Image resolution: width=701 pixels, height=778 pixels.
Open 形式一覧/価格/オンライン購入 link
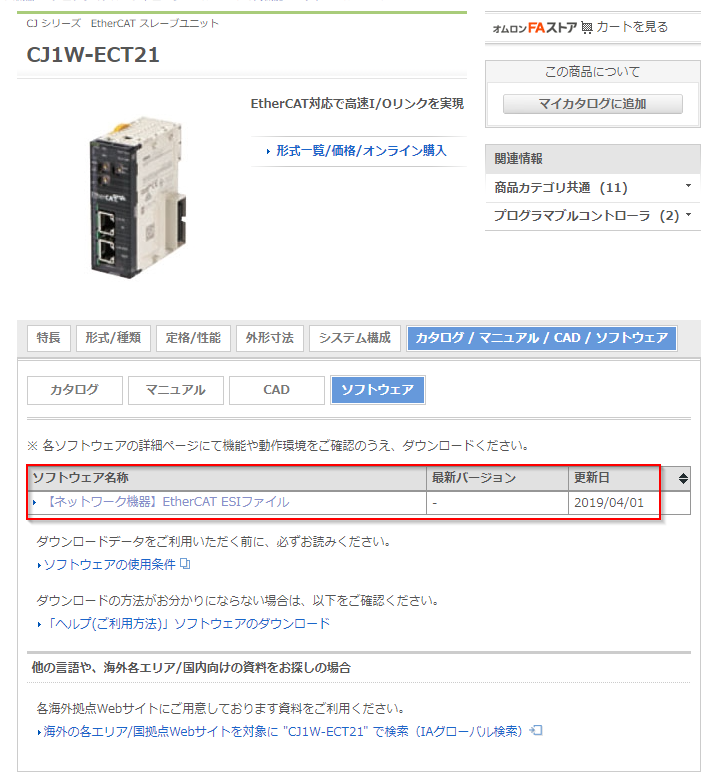tap(362, 151)
